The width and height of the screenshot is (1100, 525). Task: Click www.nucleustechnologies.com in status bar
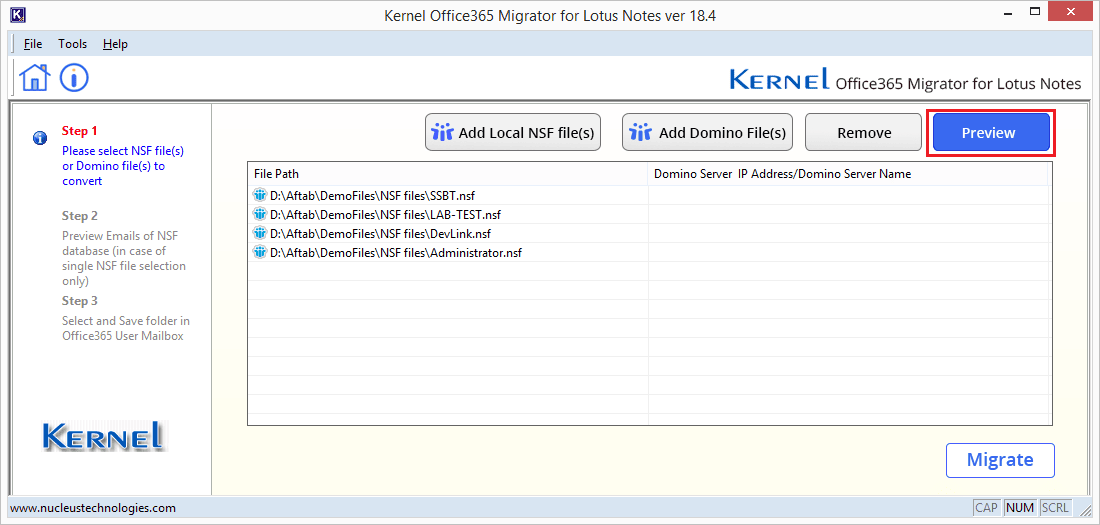point(93,507)
